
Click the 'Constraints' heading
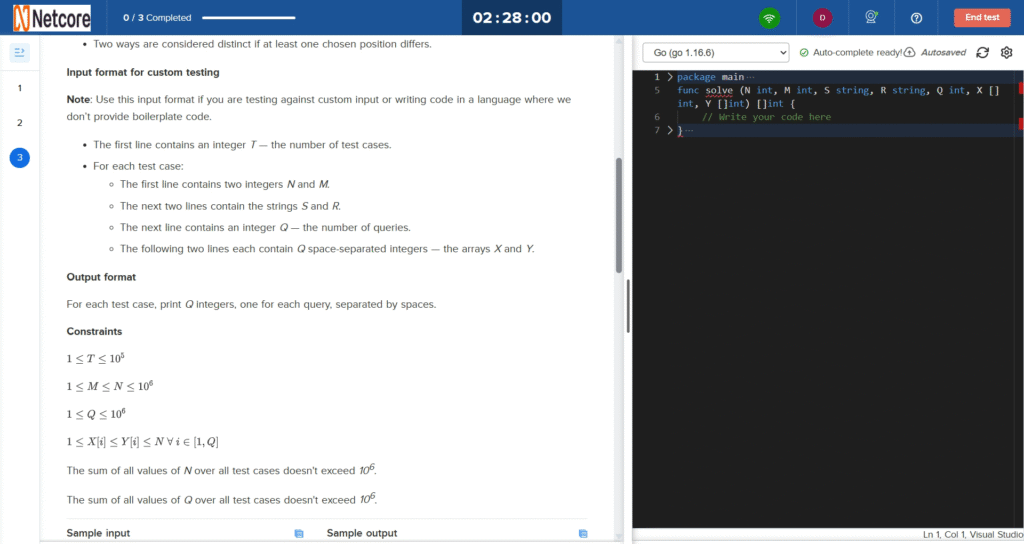94,331
